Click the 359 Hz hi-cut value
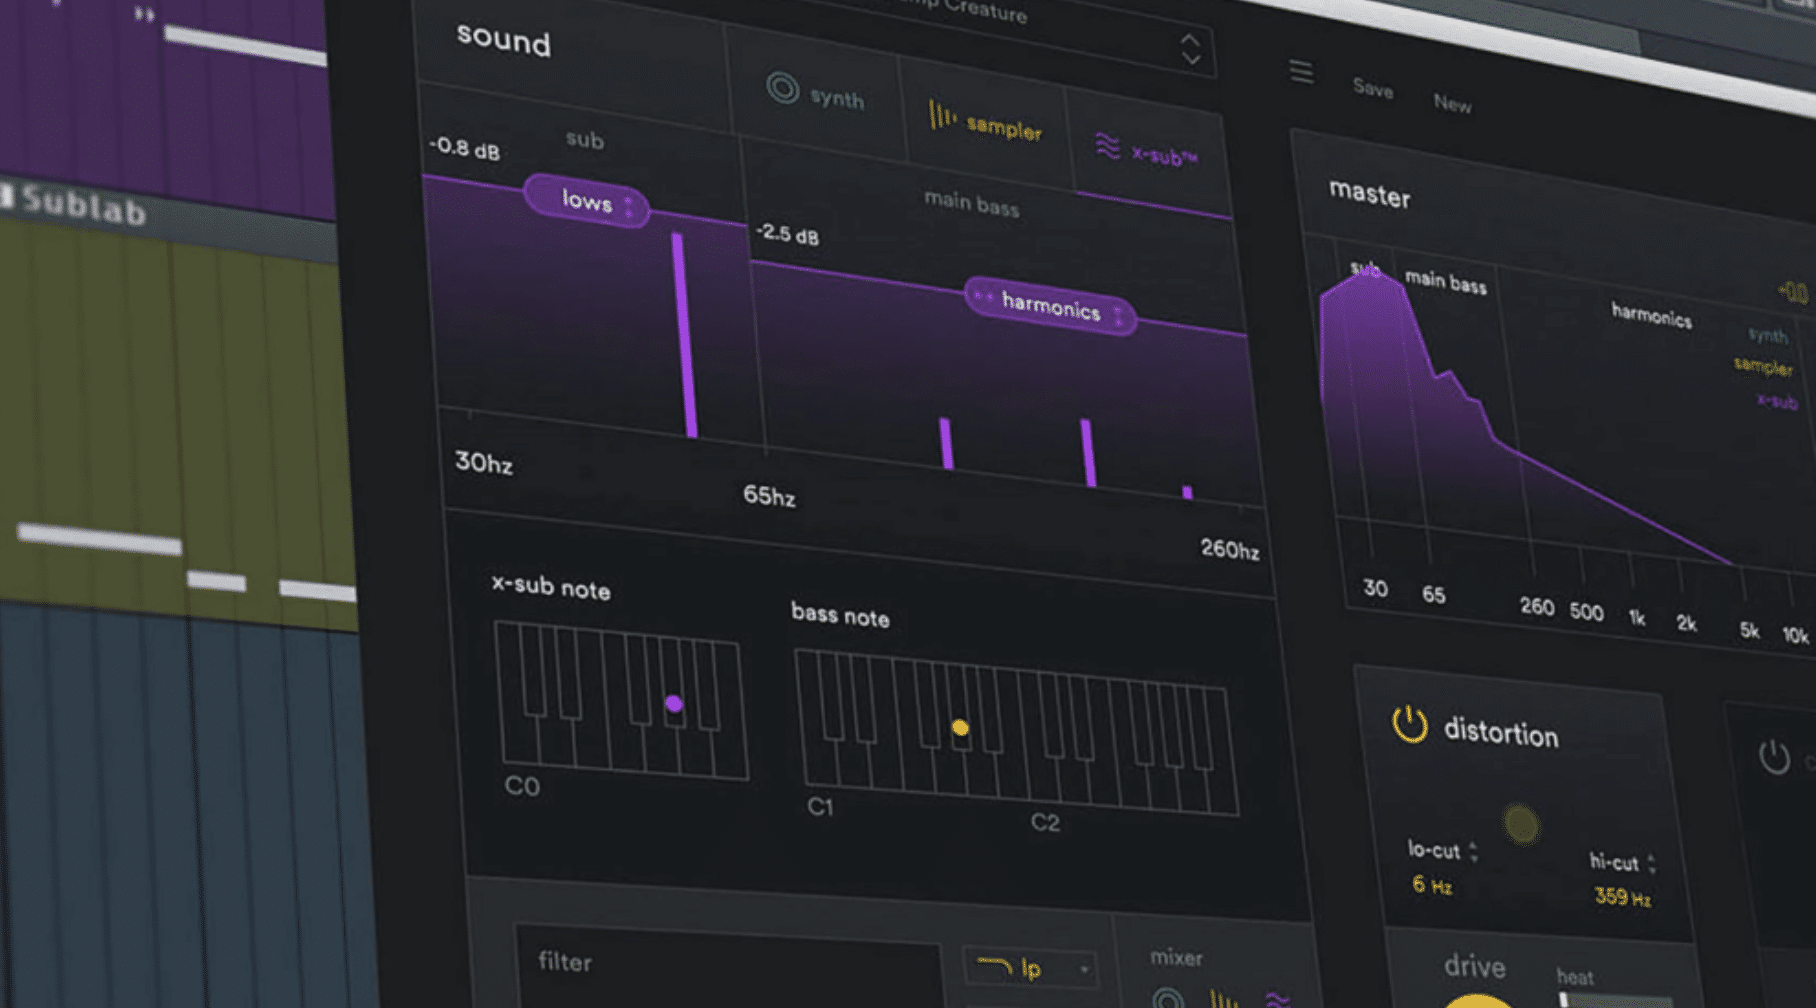Viewport: 1816px width, 1008px height. click(1622, 897)
